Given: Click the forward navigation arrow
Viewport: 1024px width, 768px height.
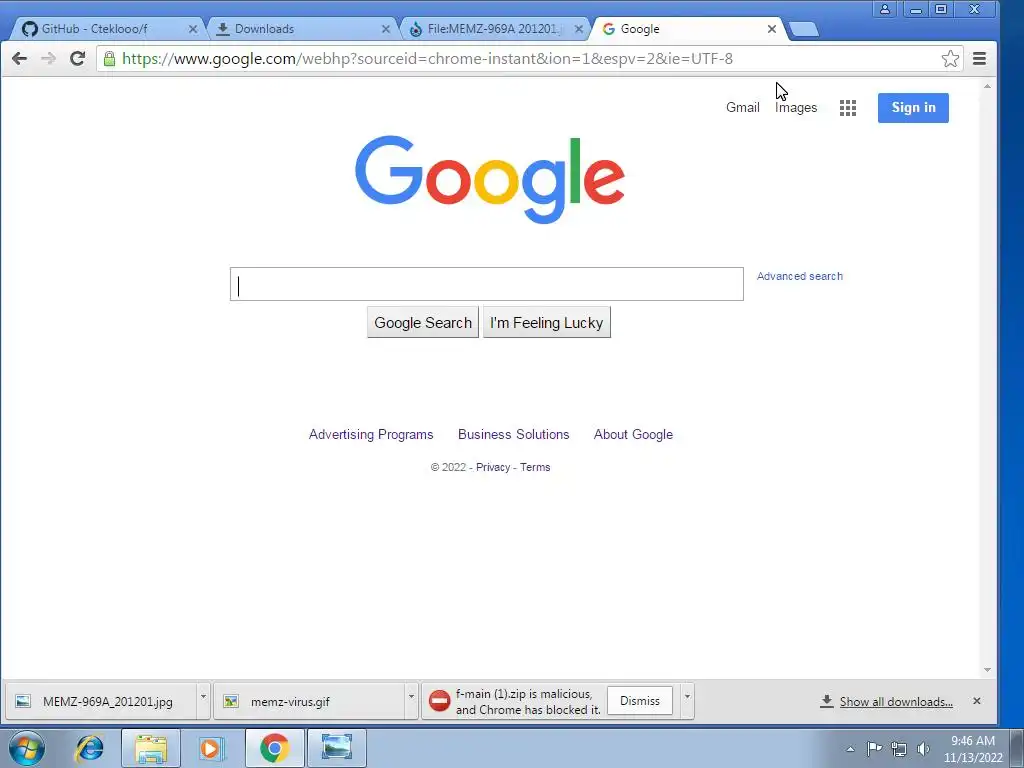Looking at the screenshot, I should click(x=48, y=59).
